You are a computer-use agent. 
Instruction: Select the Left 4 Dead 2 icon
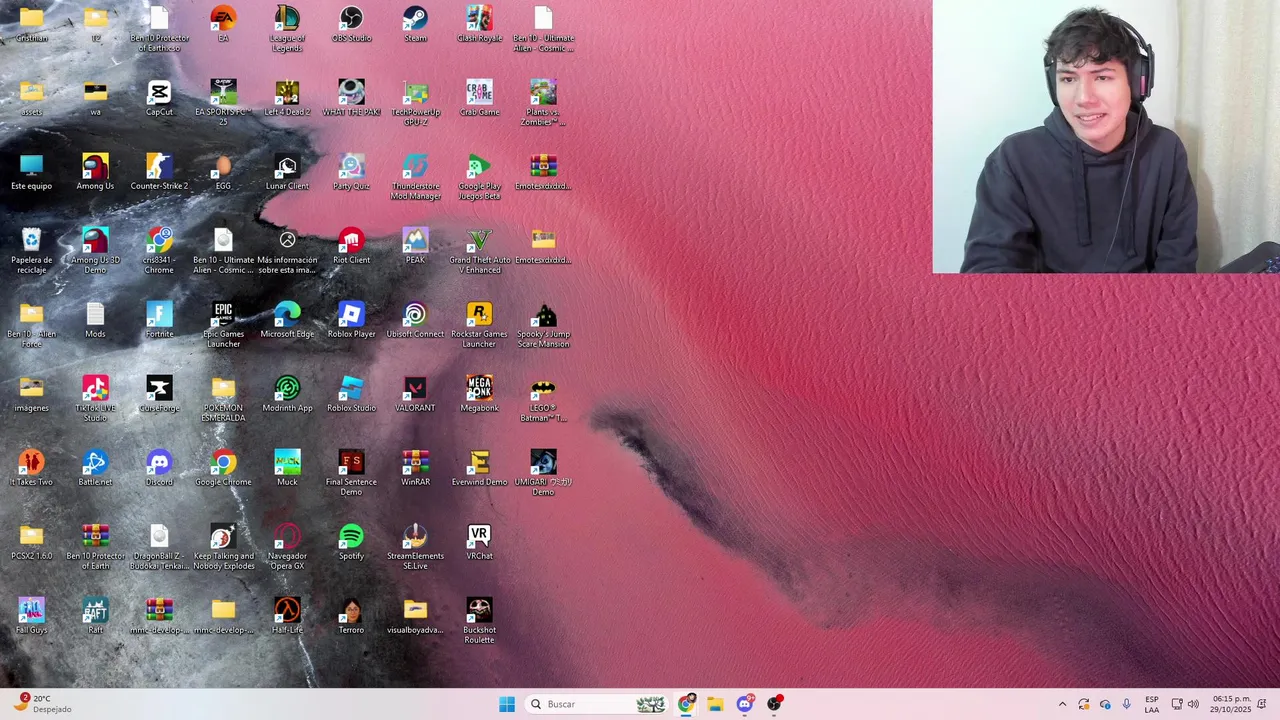tap(287, 98)
